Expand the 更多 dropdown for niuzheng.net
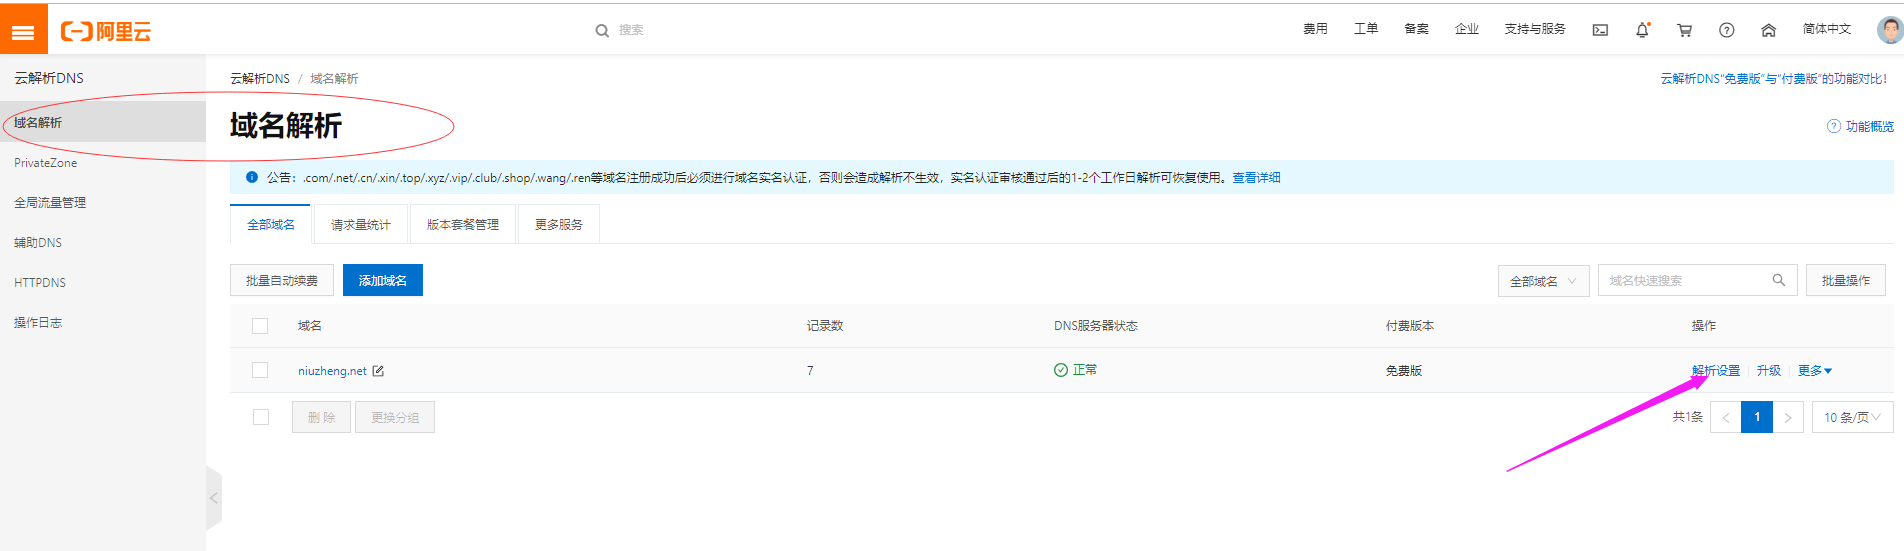The height and width of the screenshot is (551, 1904). tap(1814, 370)
